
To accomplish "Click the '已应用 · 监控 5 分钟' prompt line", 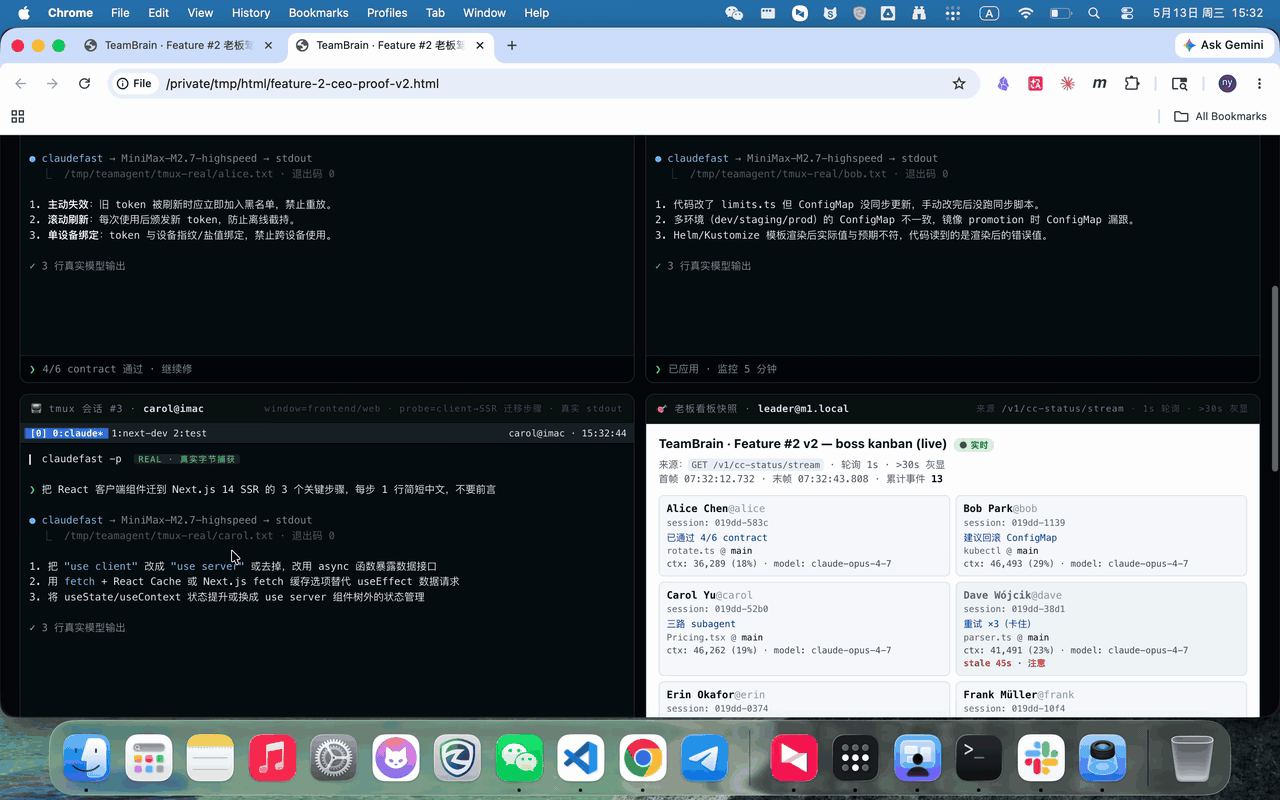I will tap(722, 368).
